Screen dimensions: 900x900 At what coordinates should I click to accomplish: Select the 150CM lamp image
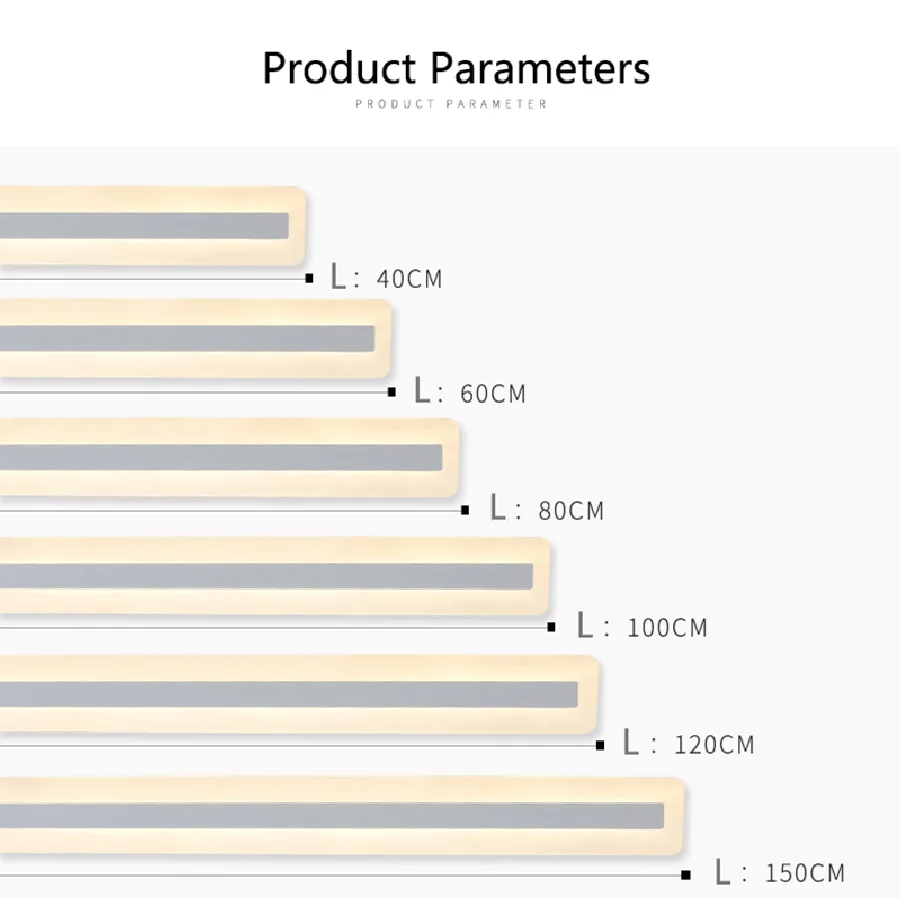click(x=340, y=815)
